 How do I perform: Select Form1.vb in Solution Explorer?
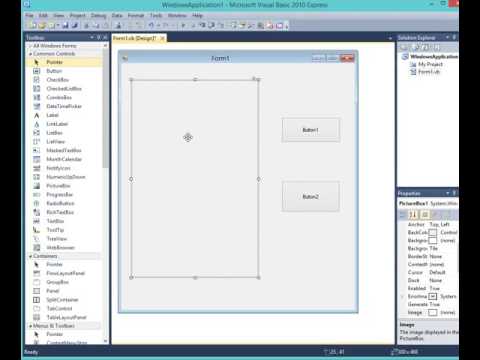[x=425, y=72]
